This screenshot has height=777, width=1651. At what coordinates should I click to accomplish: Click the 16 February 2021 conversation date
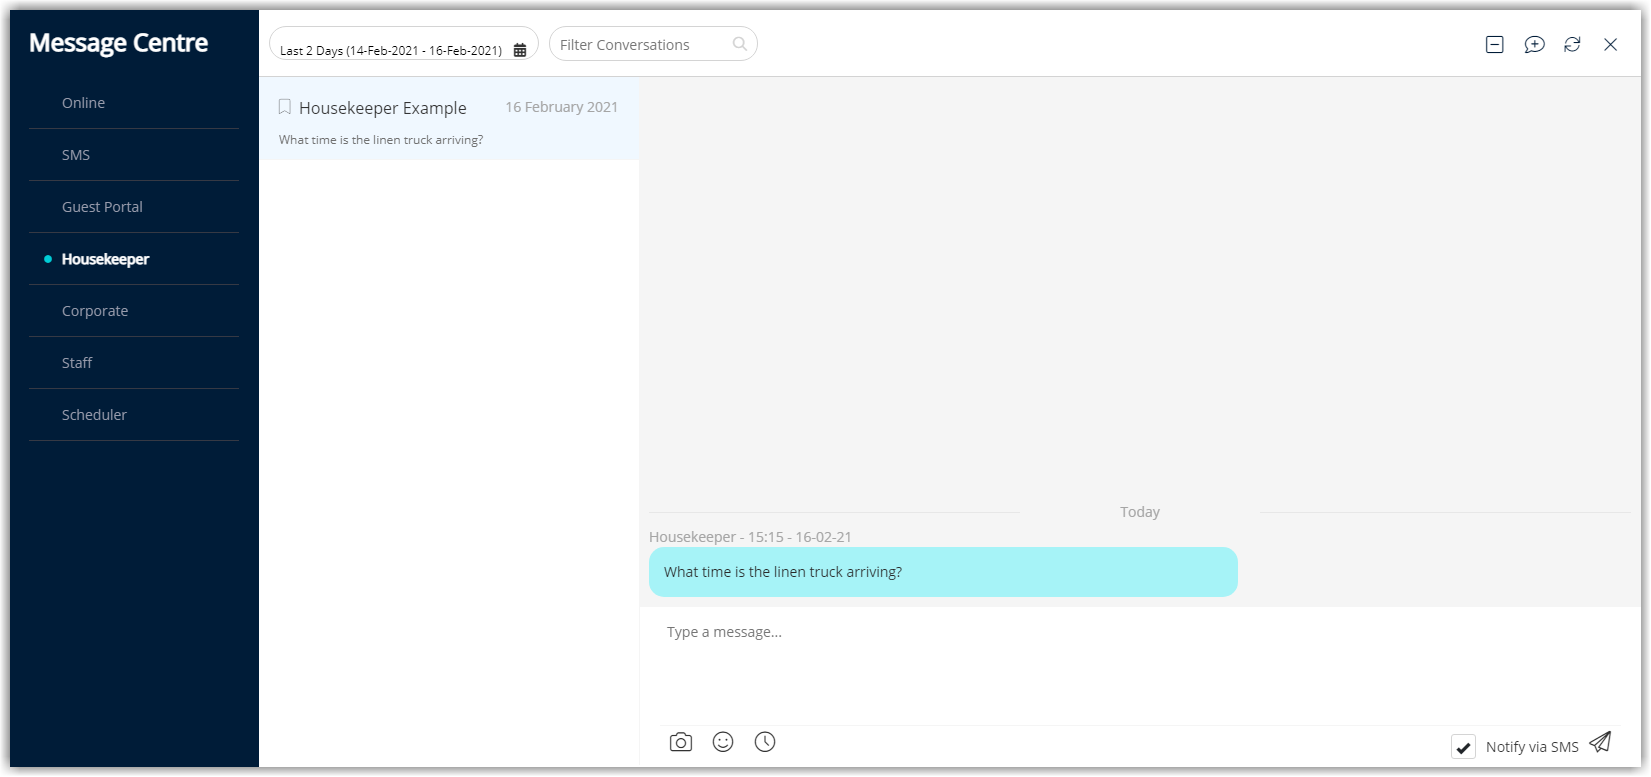pyautogui.click(x=561, y=107)
